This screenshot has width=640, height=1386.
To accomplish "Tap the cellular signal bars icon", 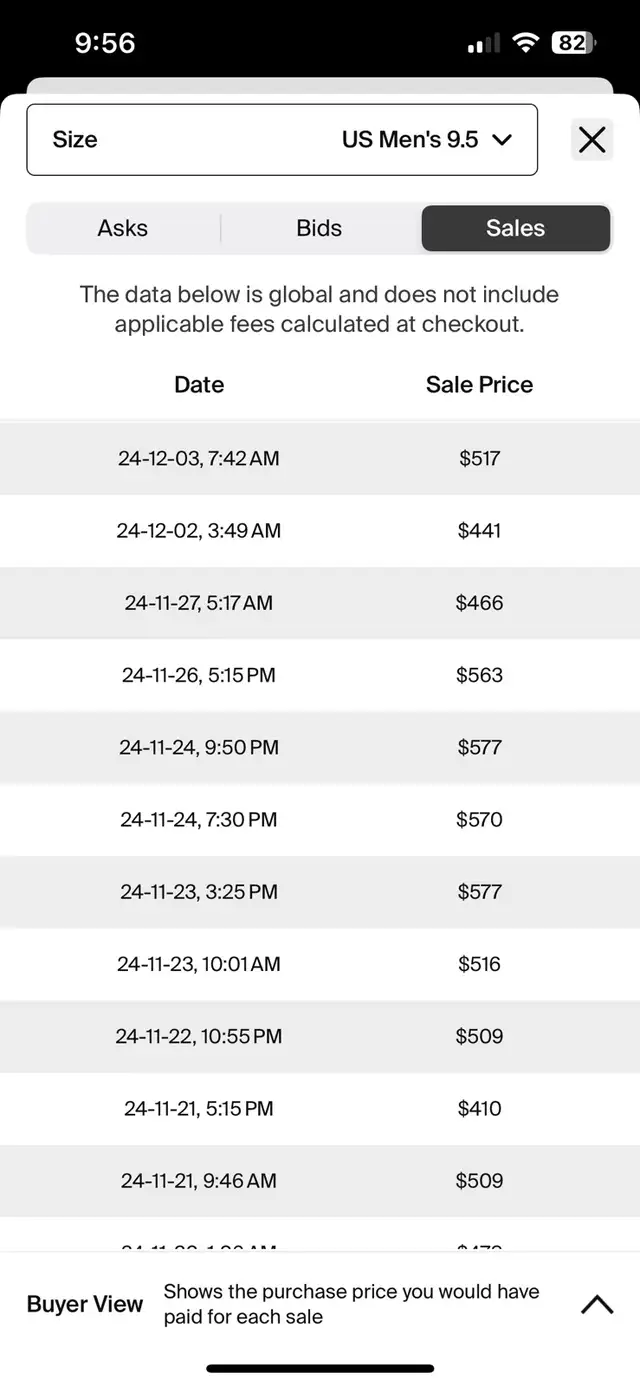I will [484, 44].
